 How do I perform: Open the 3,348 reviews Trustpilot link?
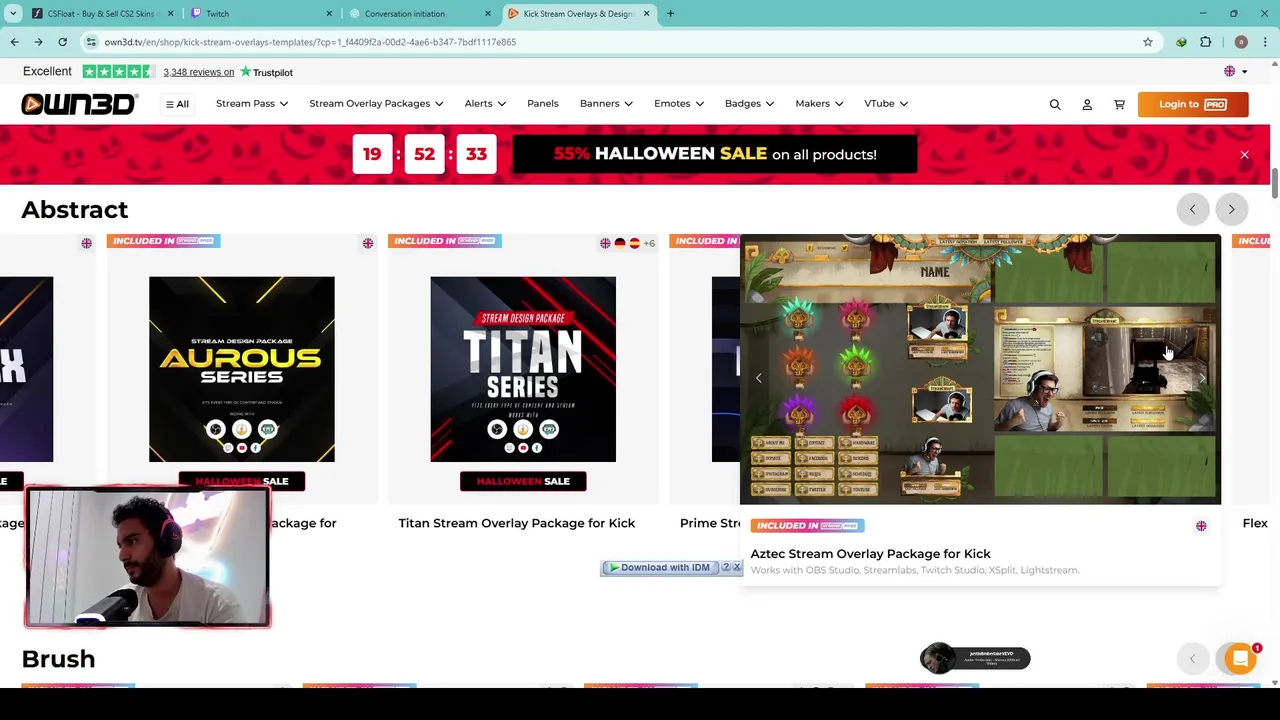point(198,72)
